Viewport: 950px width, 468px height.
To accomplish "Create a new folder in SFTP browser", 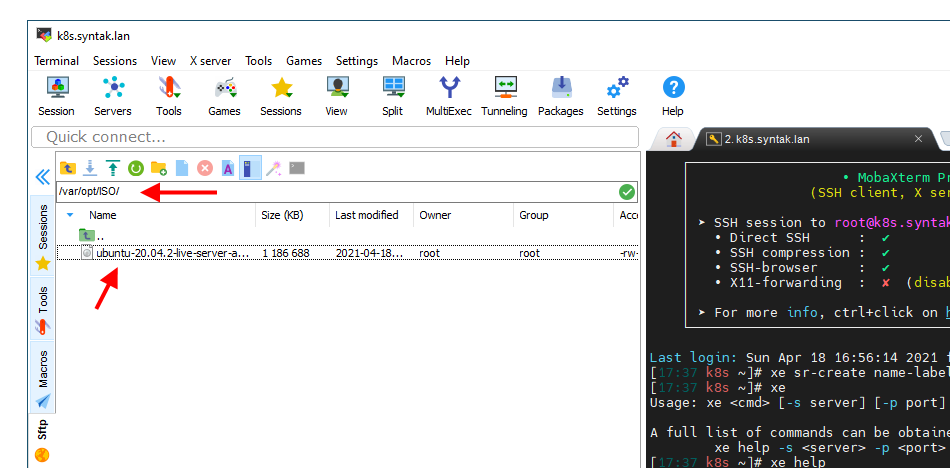I will [x=158, y=168].
